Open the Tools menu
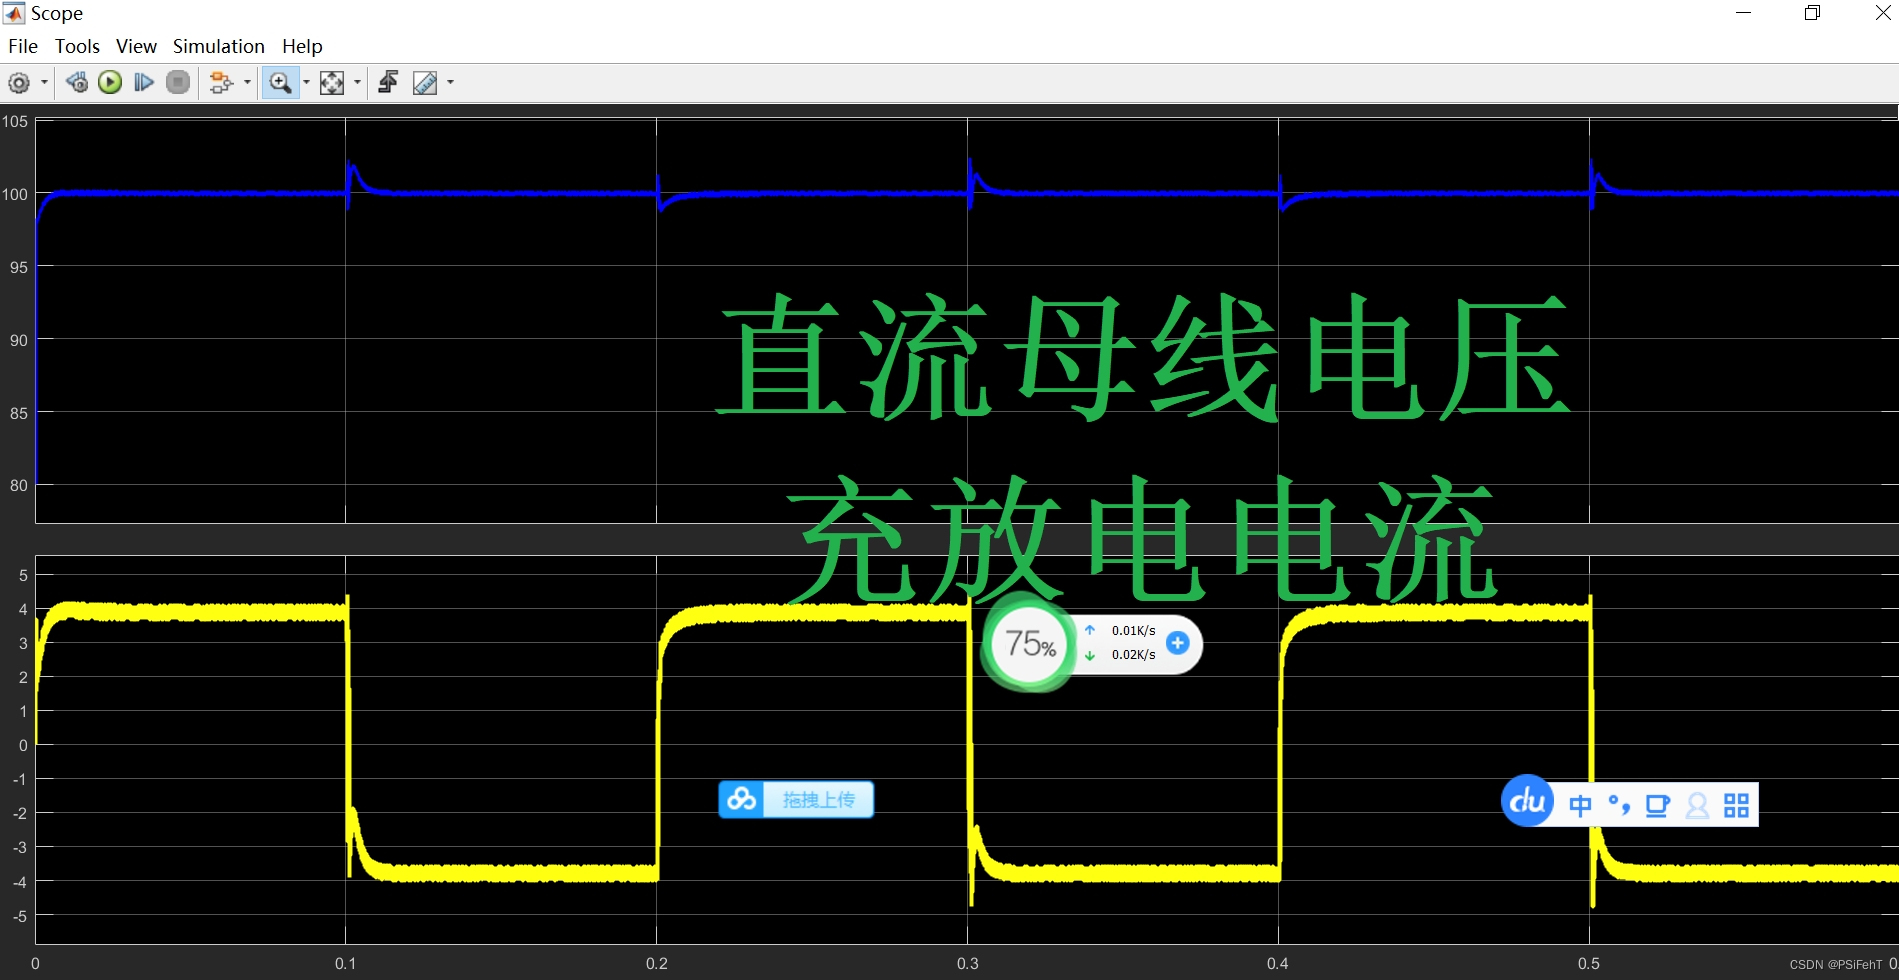 point(77,46)
